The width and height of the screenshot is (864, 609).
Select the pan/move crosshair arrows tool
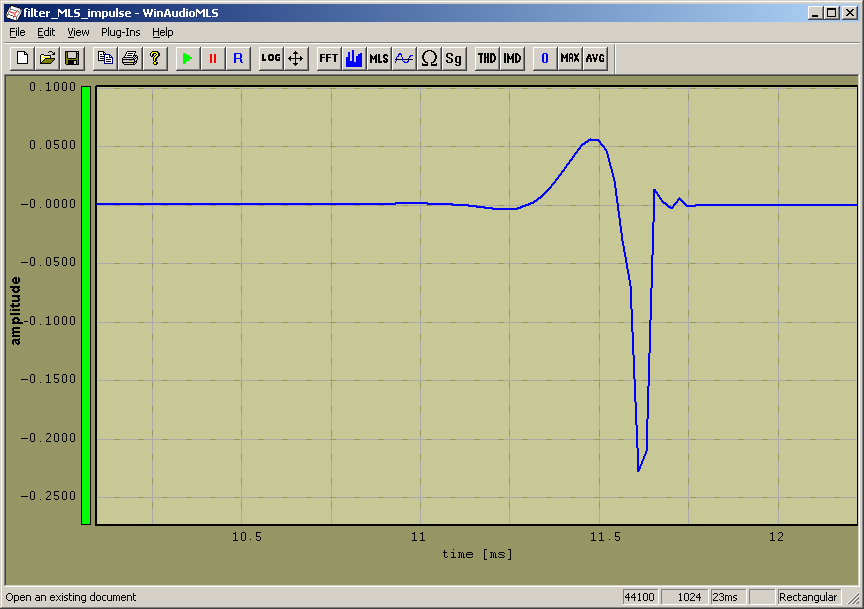[296, 58]
